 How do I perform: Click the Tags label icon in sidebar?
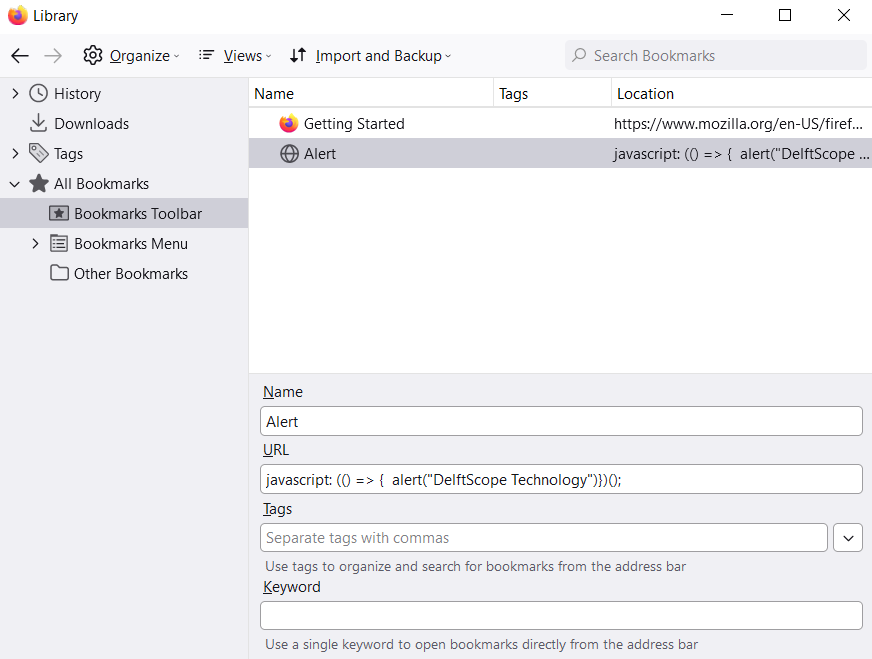coord(39,154)
